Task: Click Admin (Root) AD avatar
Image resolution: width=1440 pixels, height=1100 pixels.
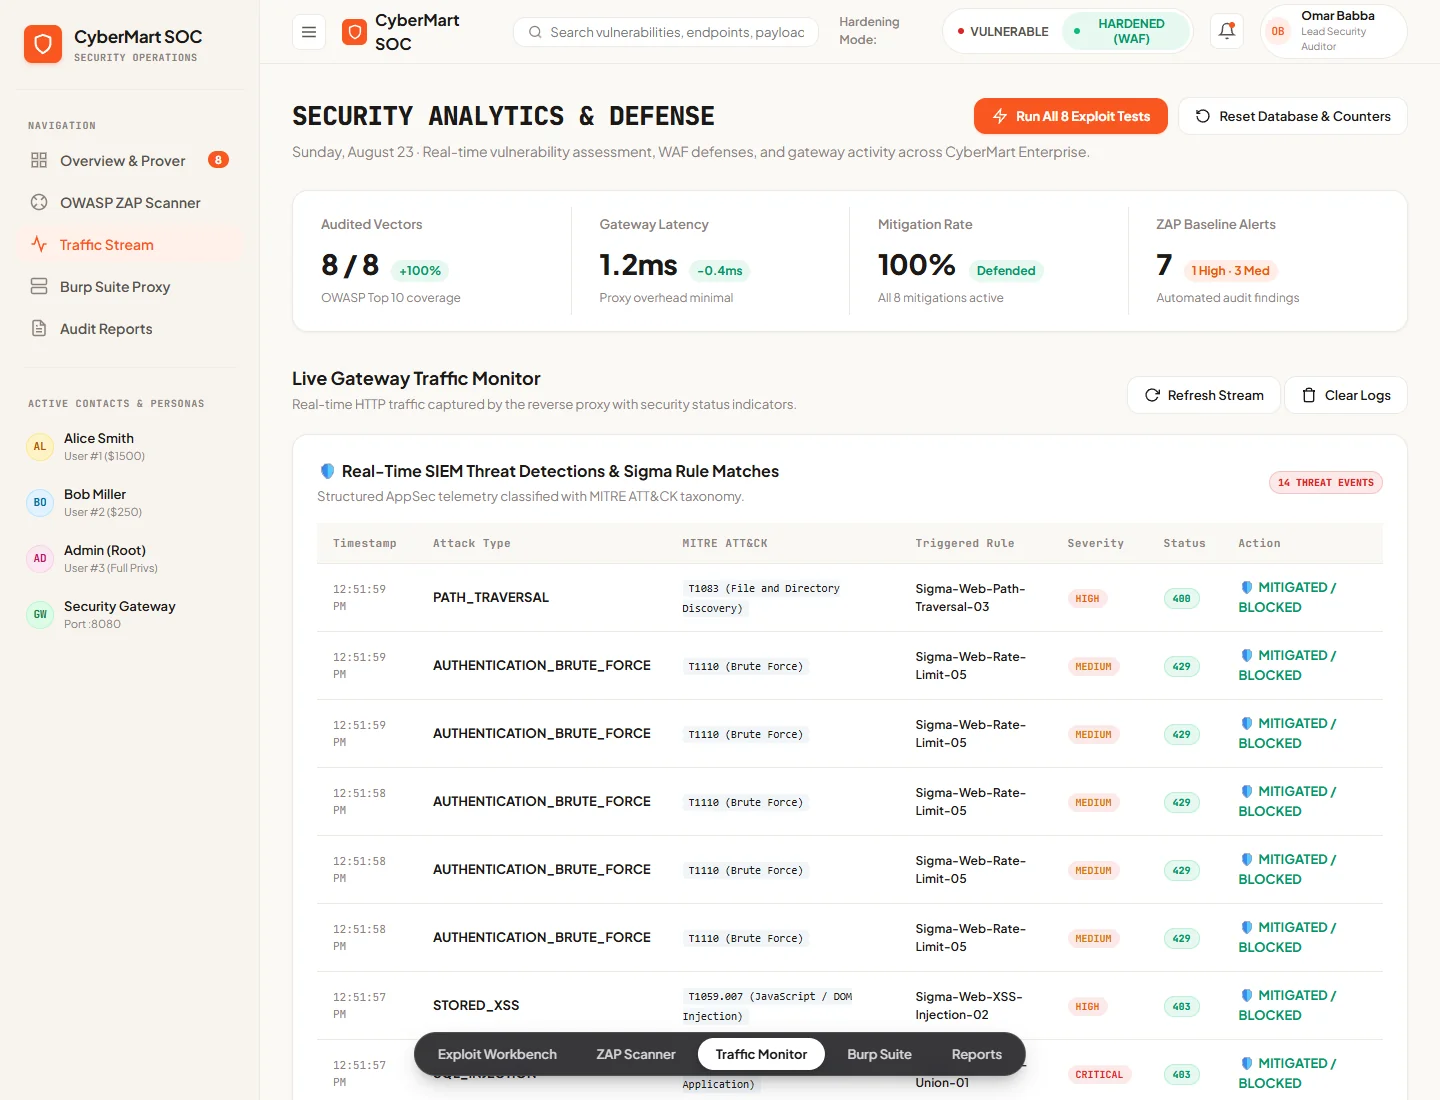Action: click(x=40, y=558)
